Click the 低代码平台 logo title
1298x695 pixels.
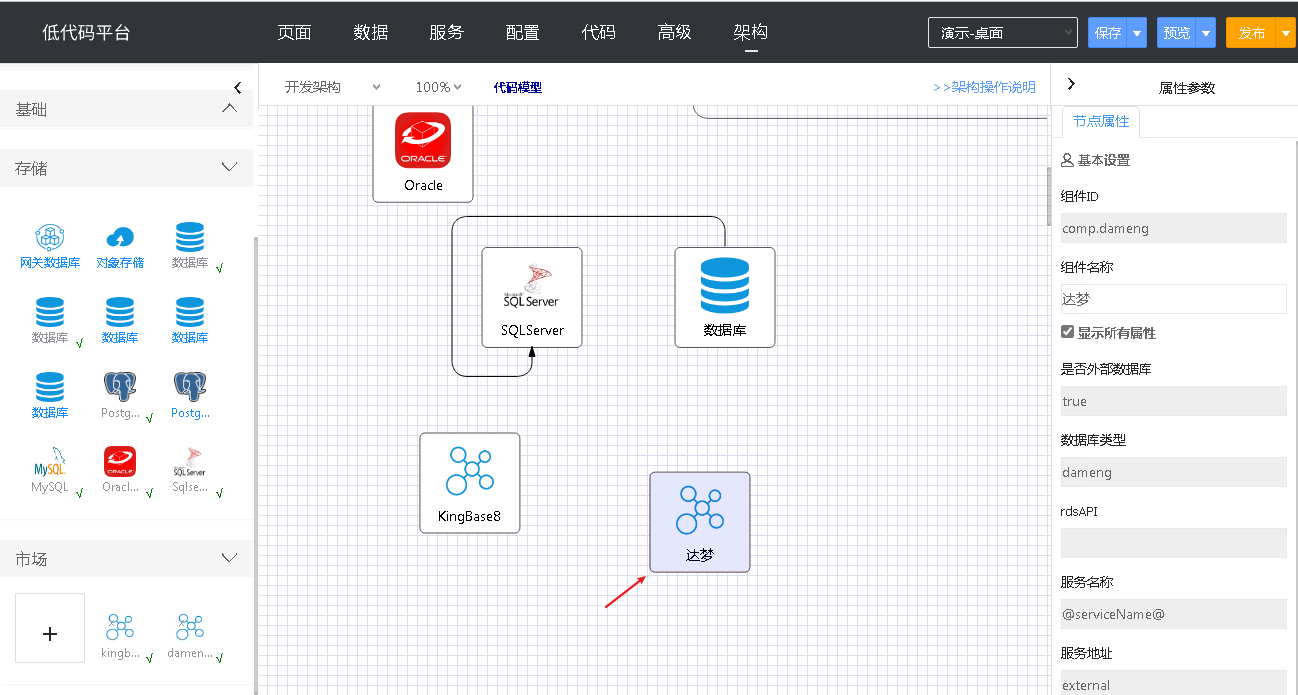pos(86,33)
